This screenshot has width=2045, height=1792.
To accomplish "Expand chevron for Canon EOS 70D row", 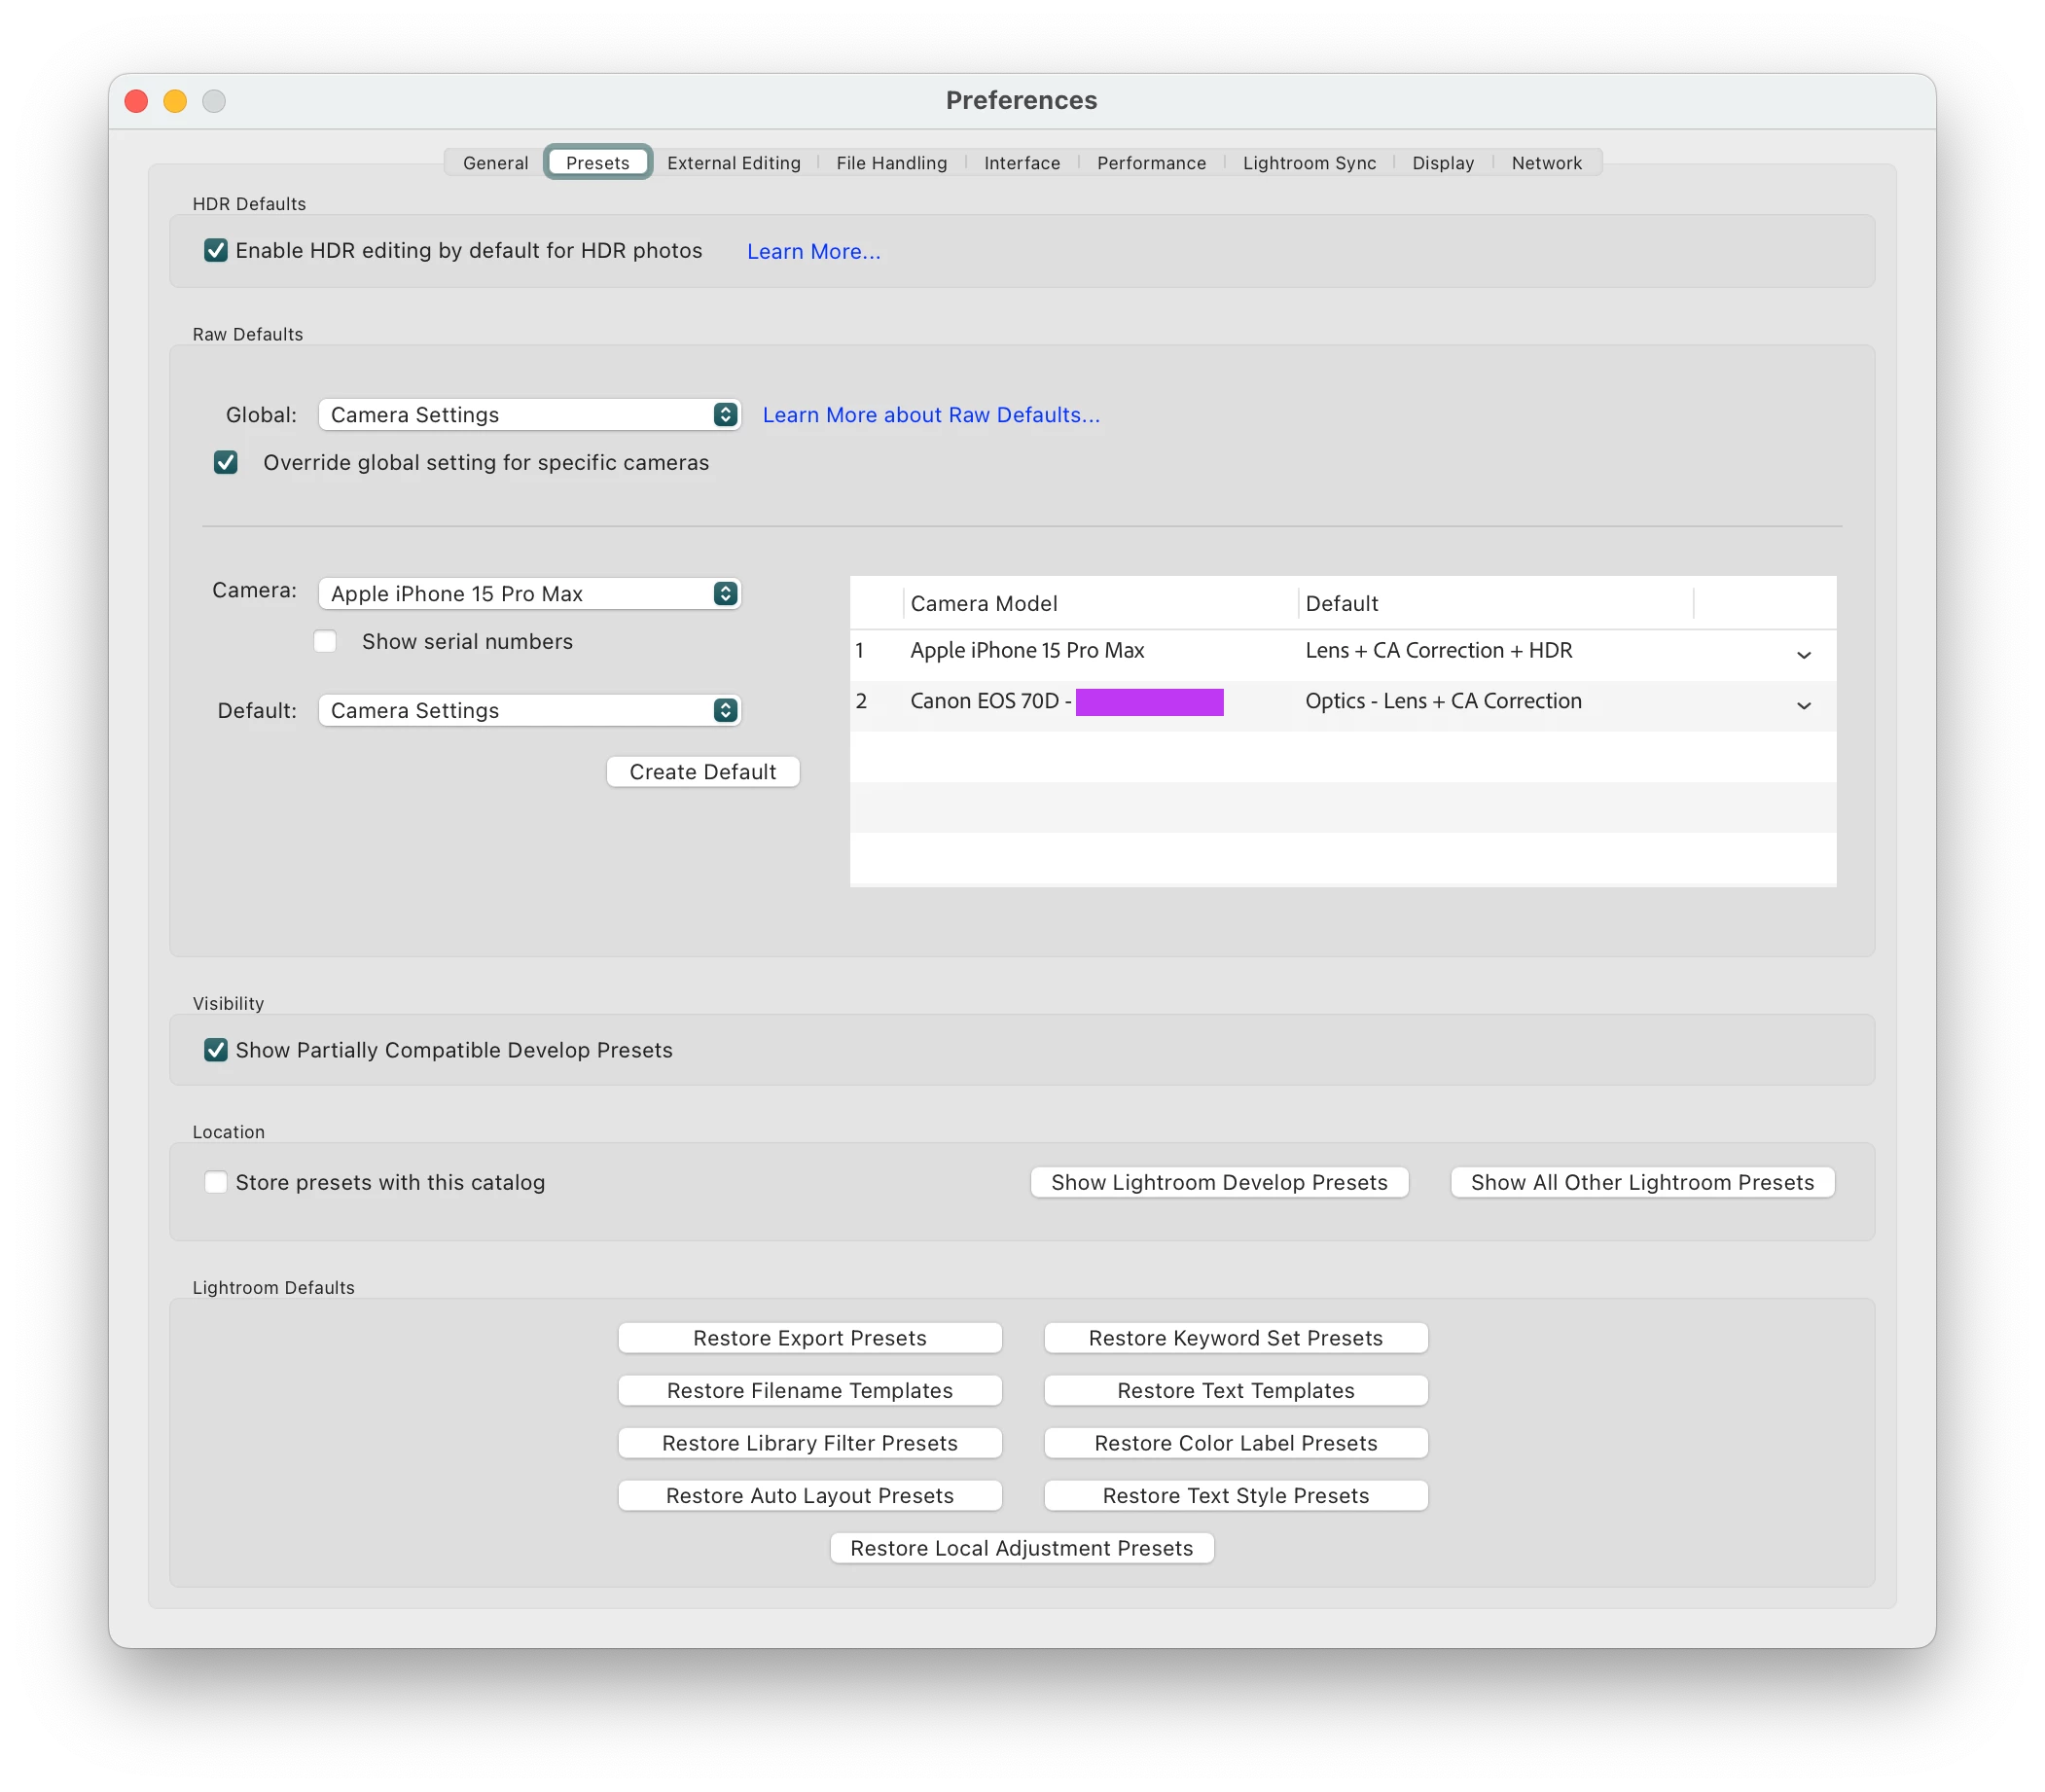I will click(1803, 706).
